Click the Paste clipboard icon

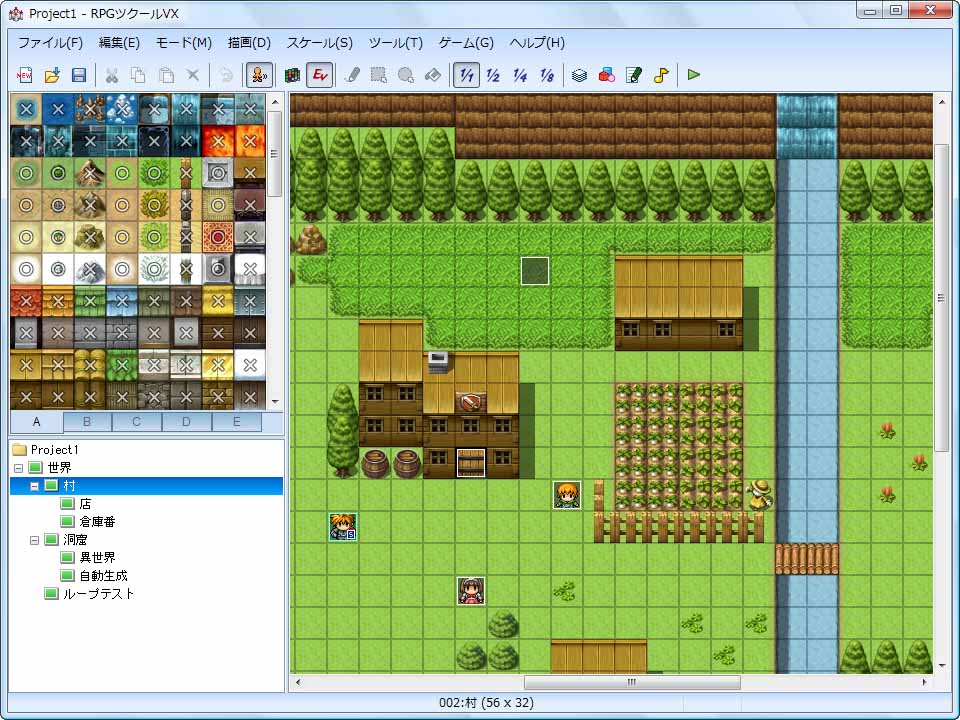[x=166, y=75]
